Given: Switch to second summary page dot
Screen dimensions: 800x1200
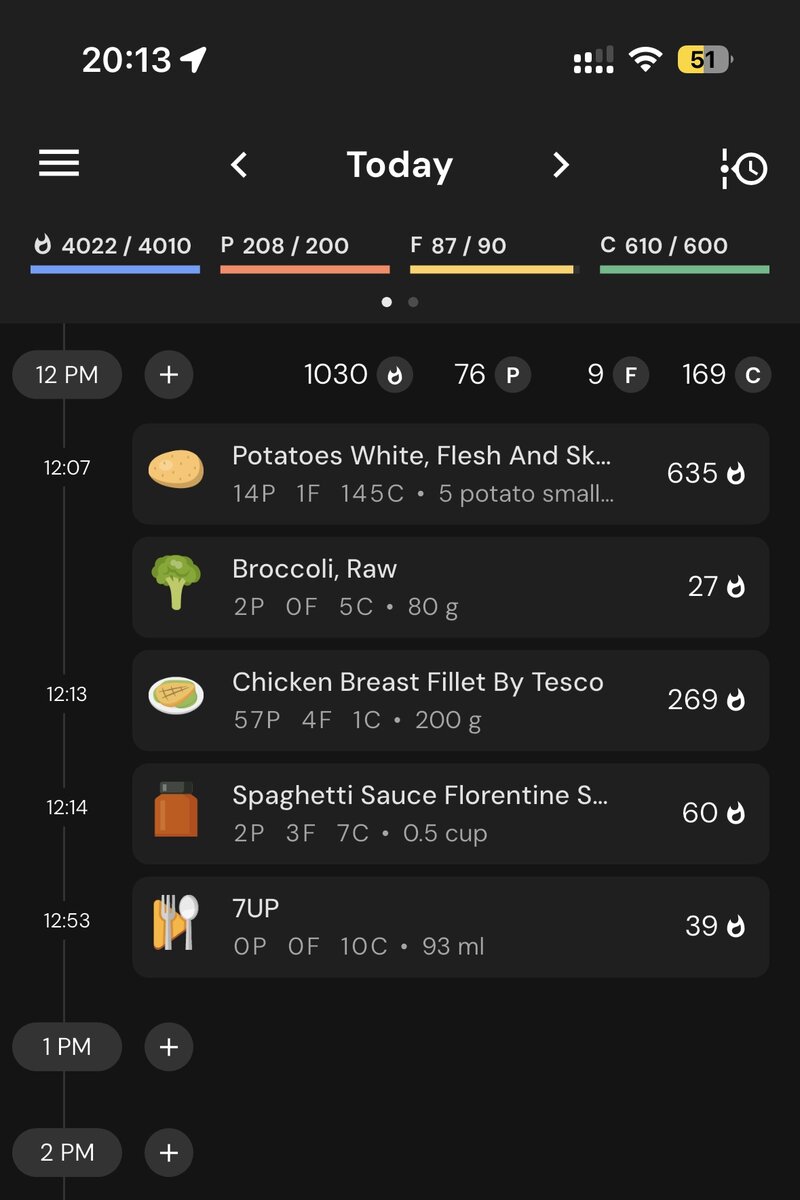Looking at the screenshot, I should pyautogui.click(x=413, y=302).
